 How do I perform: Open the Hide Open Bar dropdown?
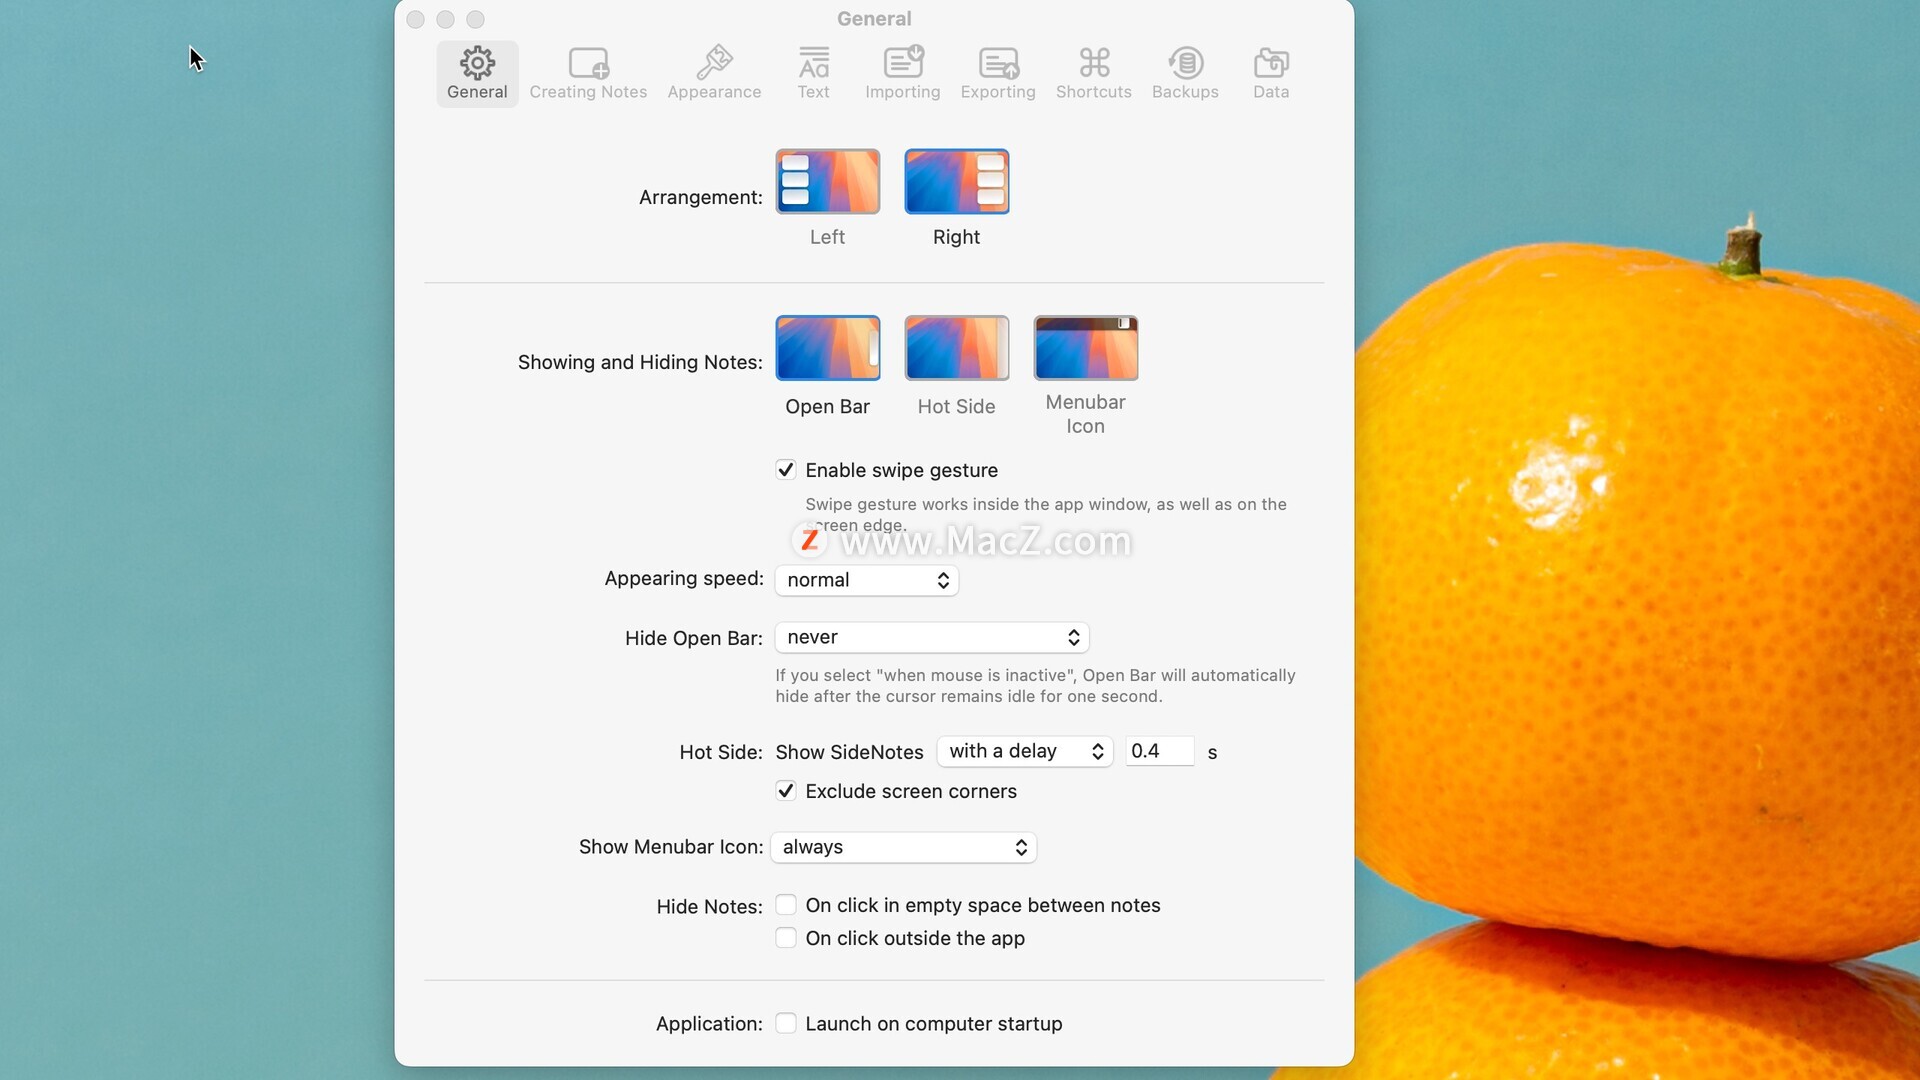pyautogui.click(x=932, y=637)
